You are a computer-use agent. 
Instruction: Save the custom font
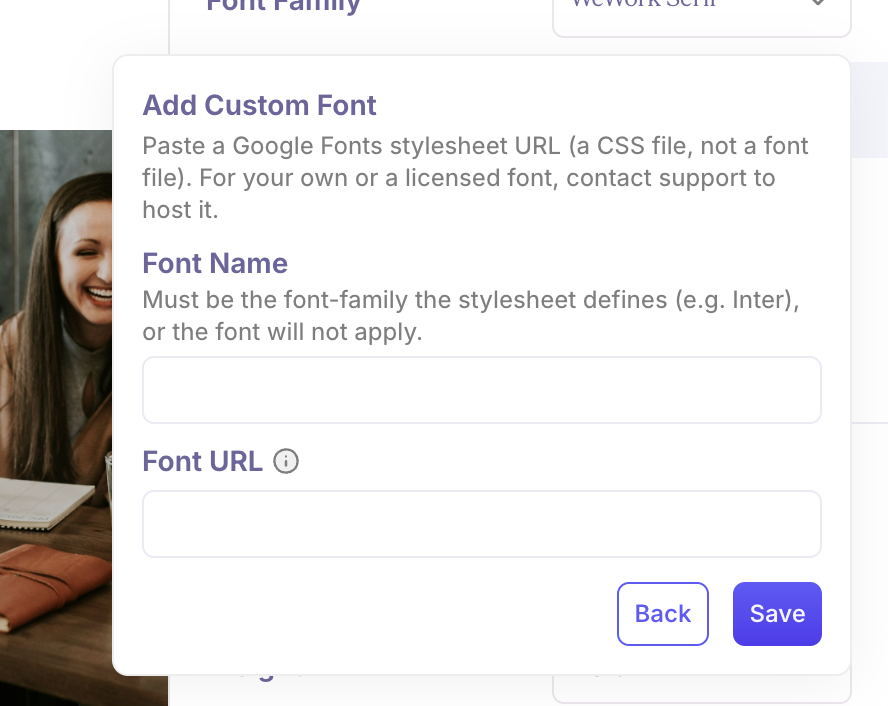point(777,614)
